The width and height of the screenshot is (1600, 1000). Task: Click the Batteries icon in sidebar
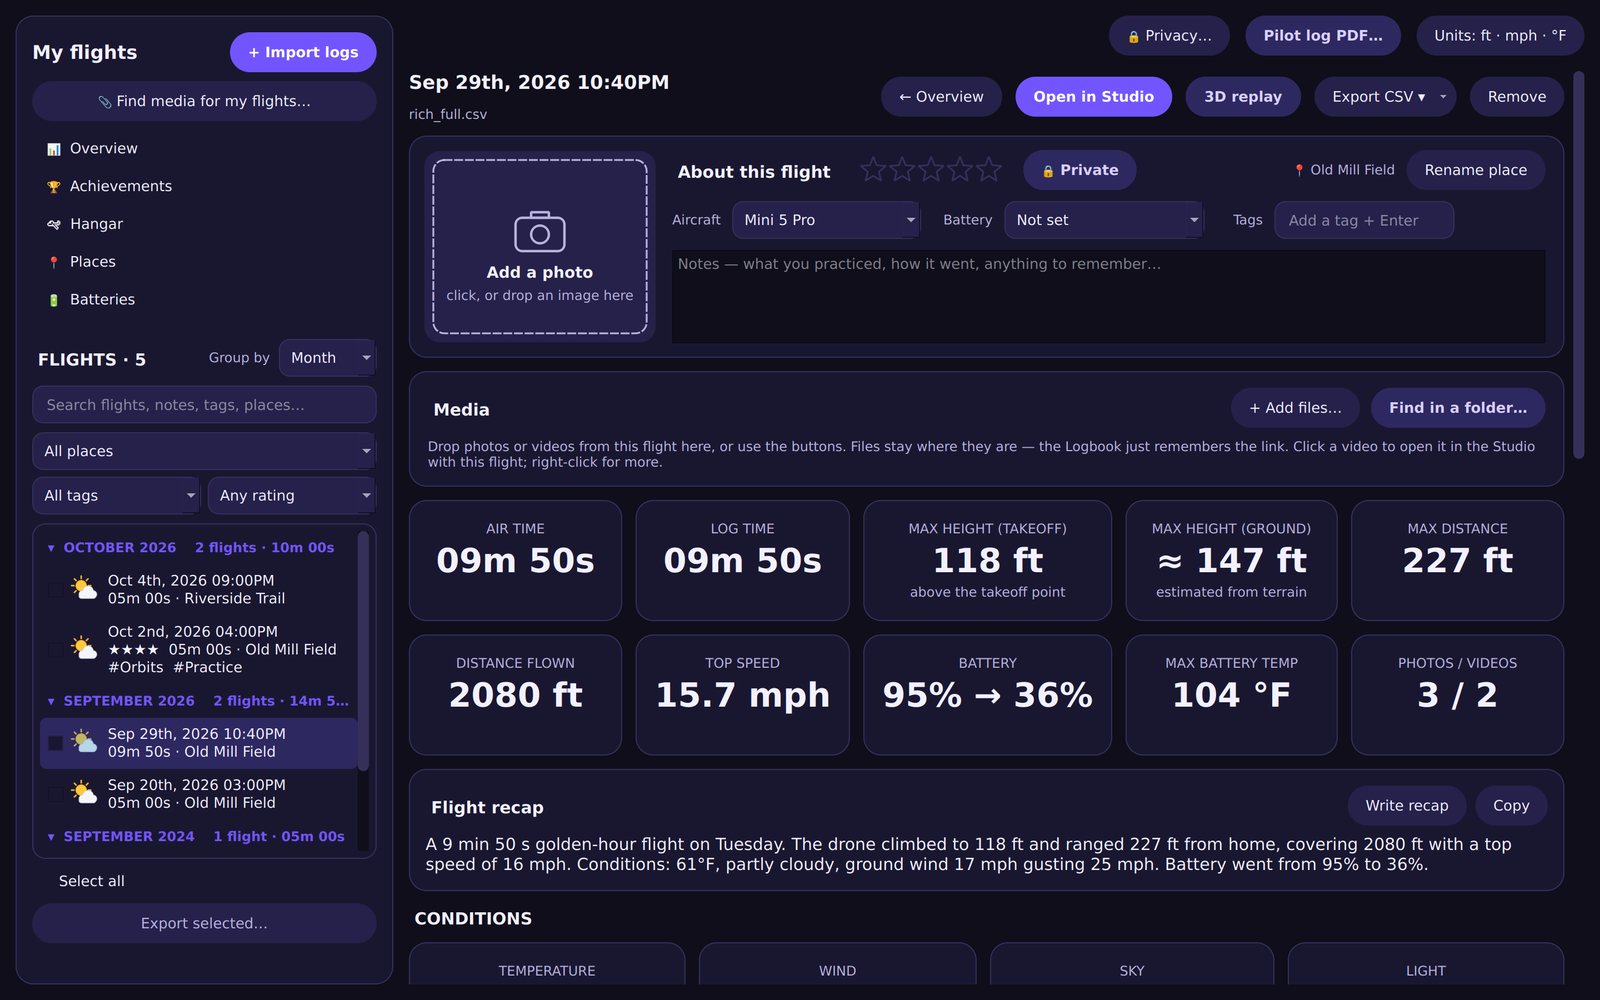[54, 300]
